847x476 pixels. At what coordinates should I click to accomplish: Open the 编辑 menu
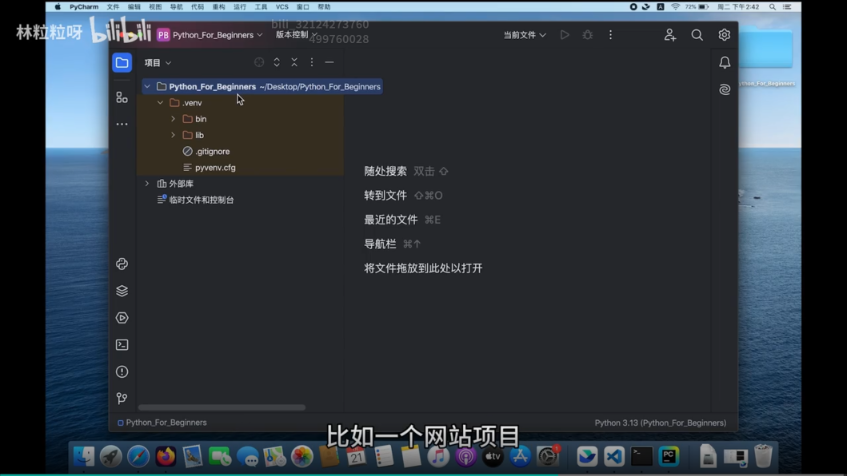coord(134,7)
